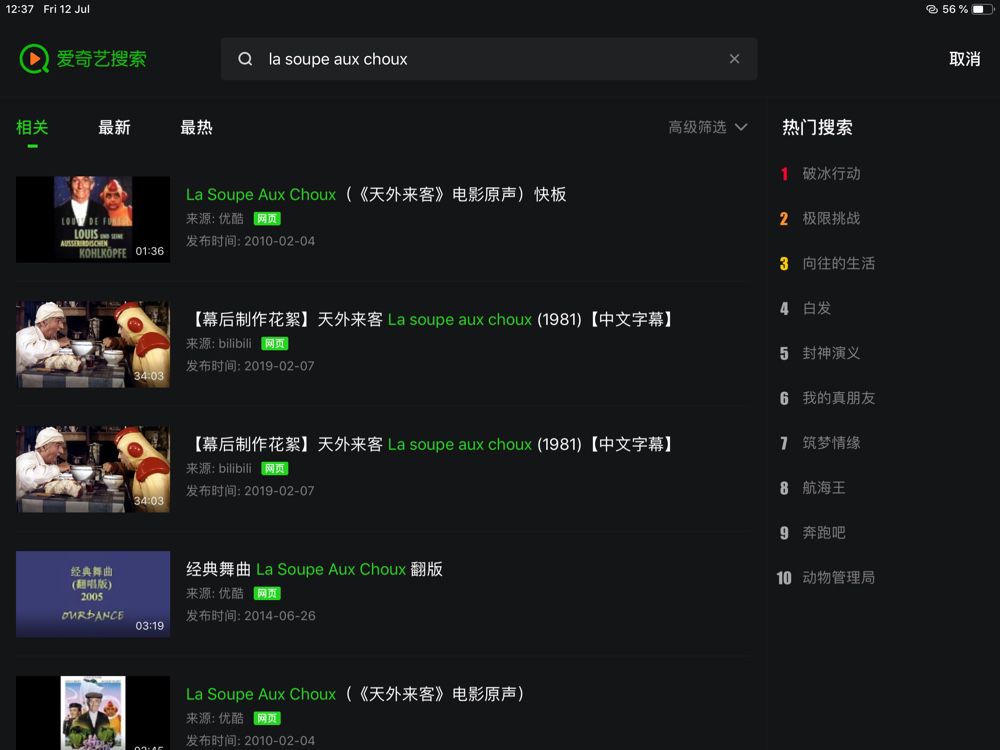
Task: Tap the 来源: 优酷 text under 经典舞曲
Action: tap(215, 594)
